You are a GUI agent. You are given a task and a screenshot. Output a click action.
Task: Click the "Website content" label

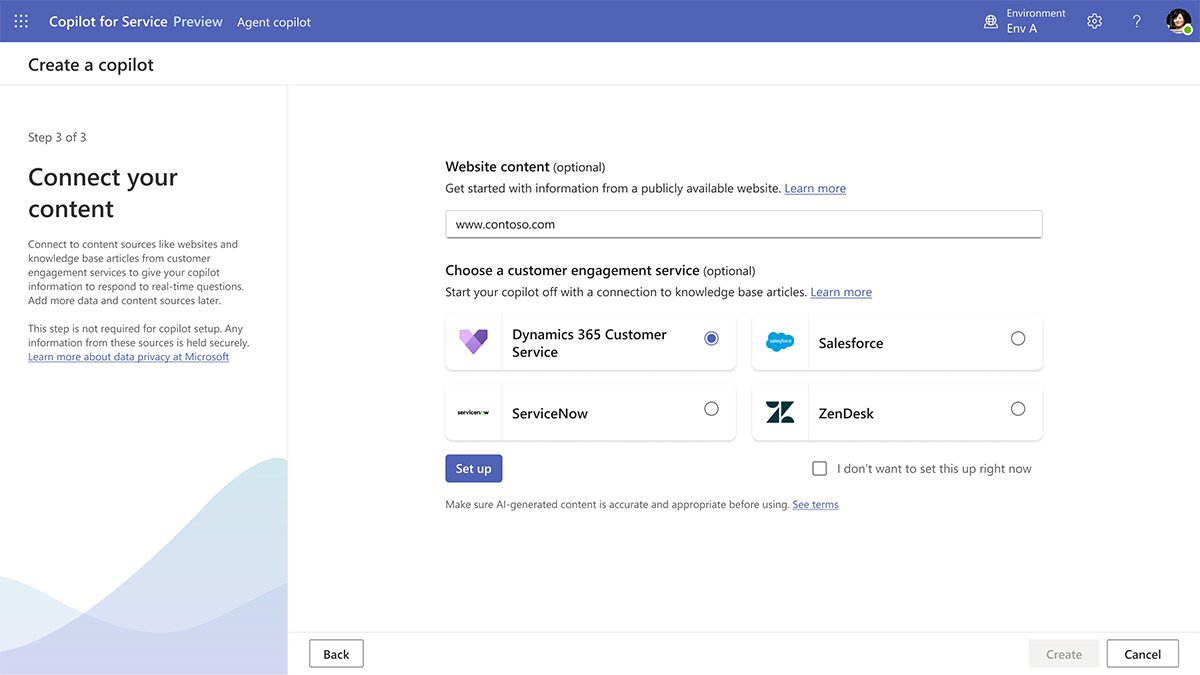tap(497, 167)
